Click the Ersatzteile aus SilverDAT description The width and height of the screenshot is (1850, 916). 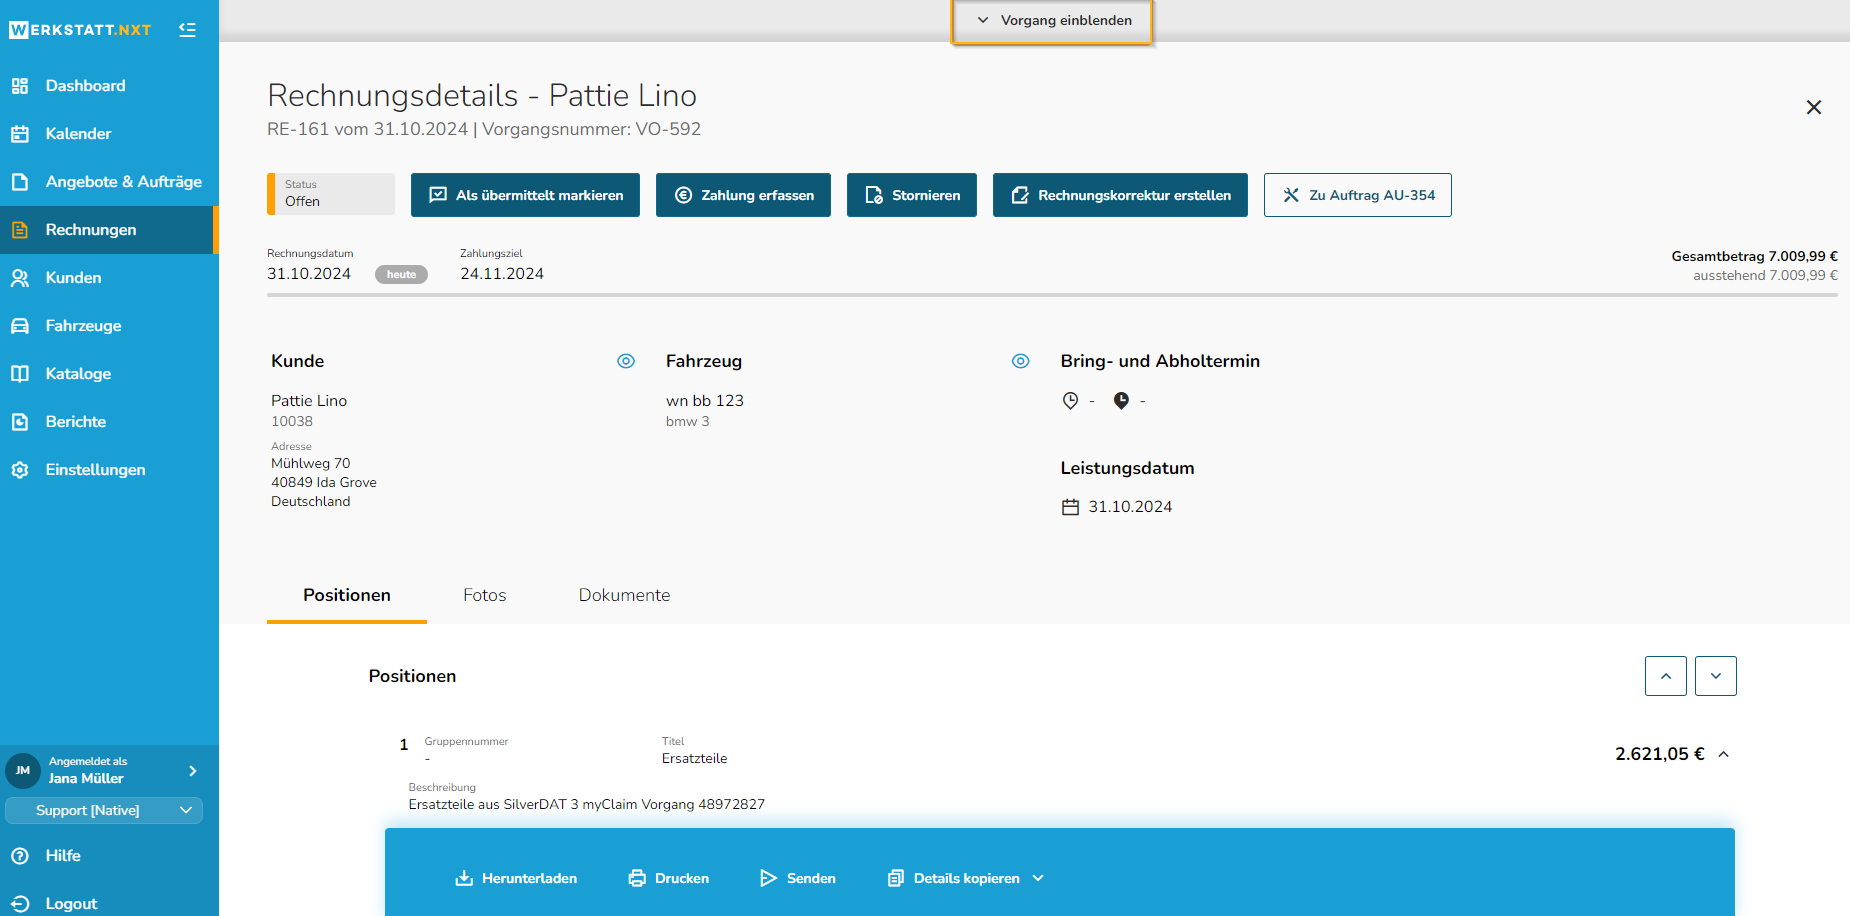[x=587, y=804]
